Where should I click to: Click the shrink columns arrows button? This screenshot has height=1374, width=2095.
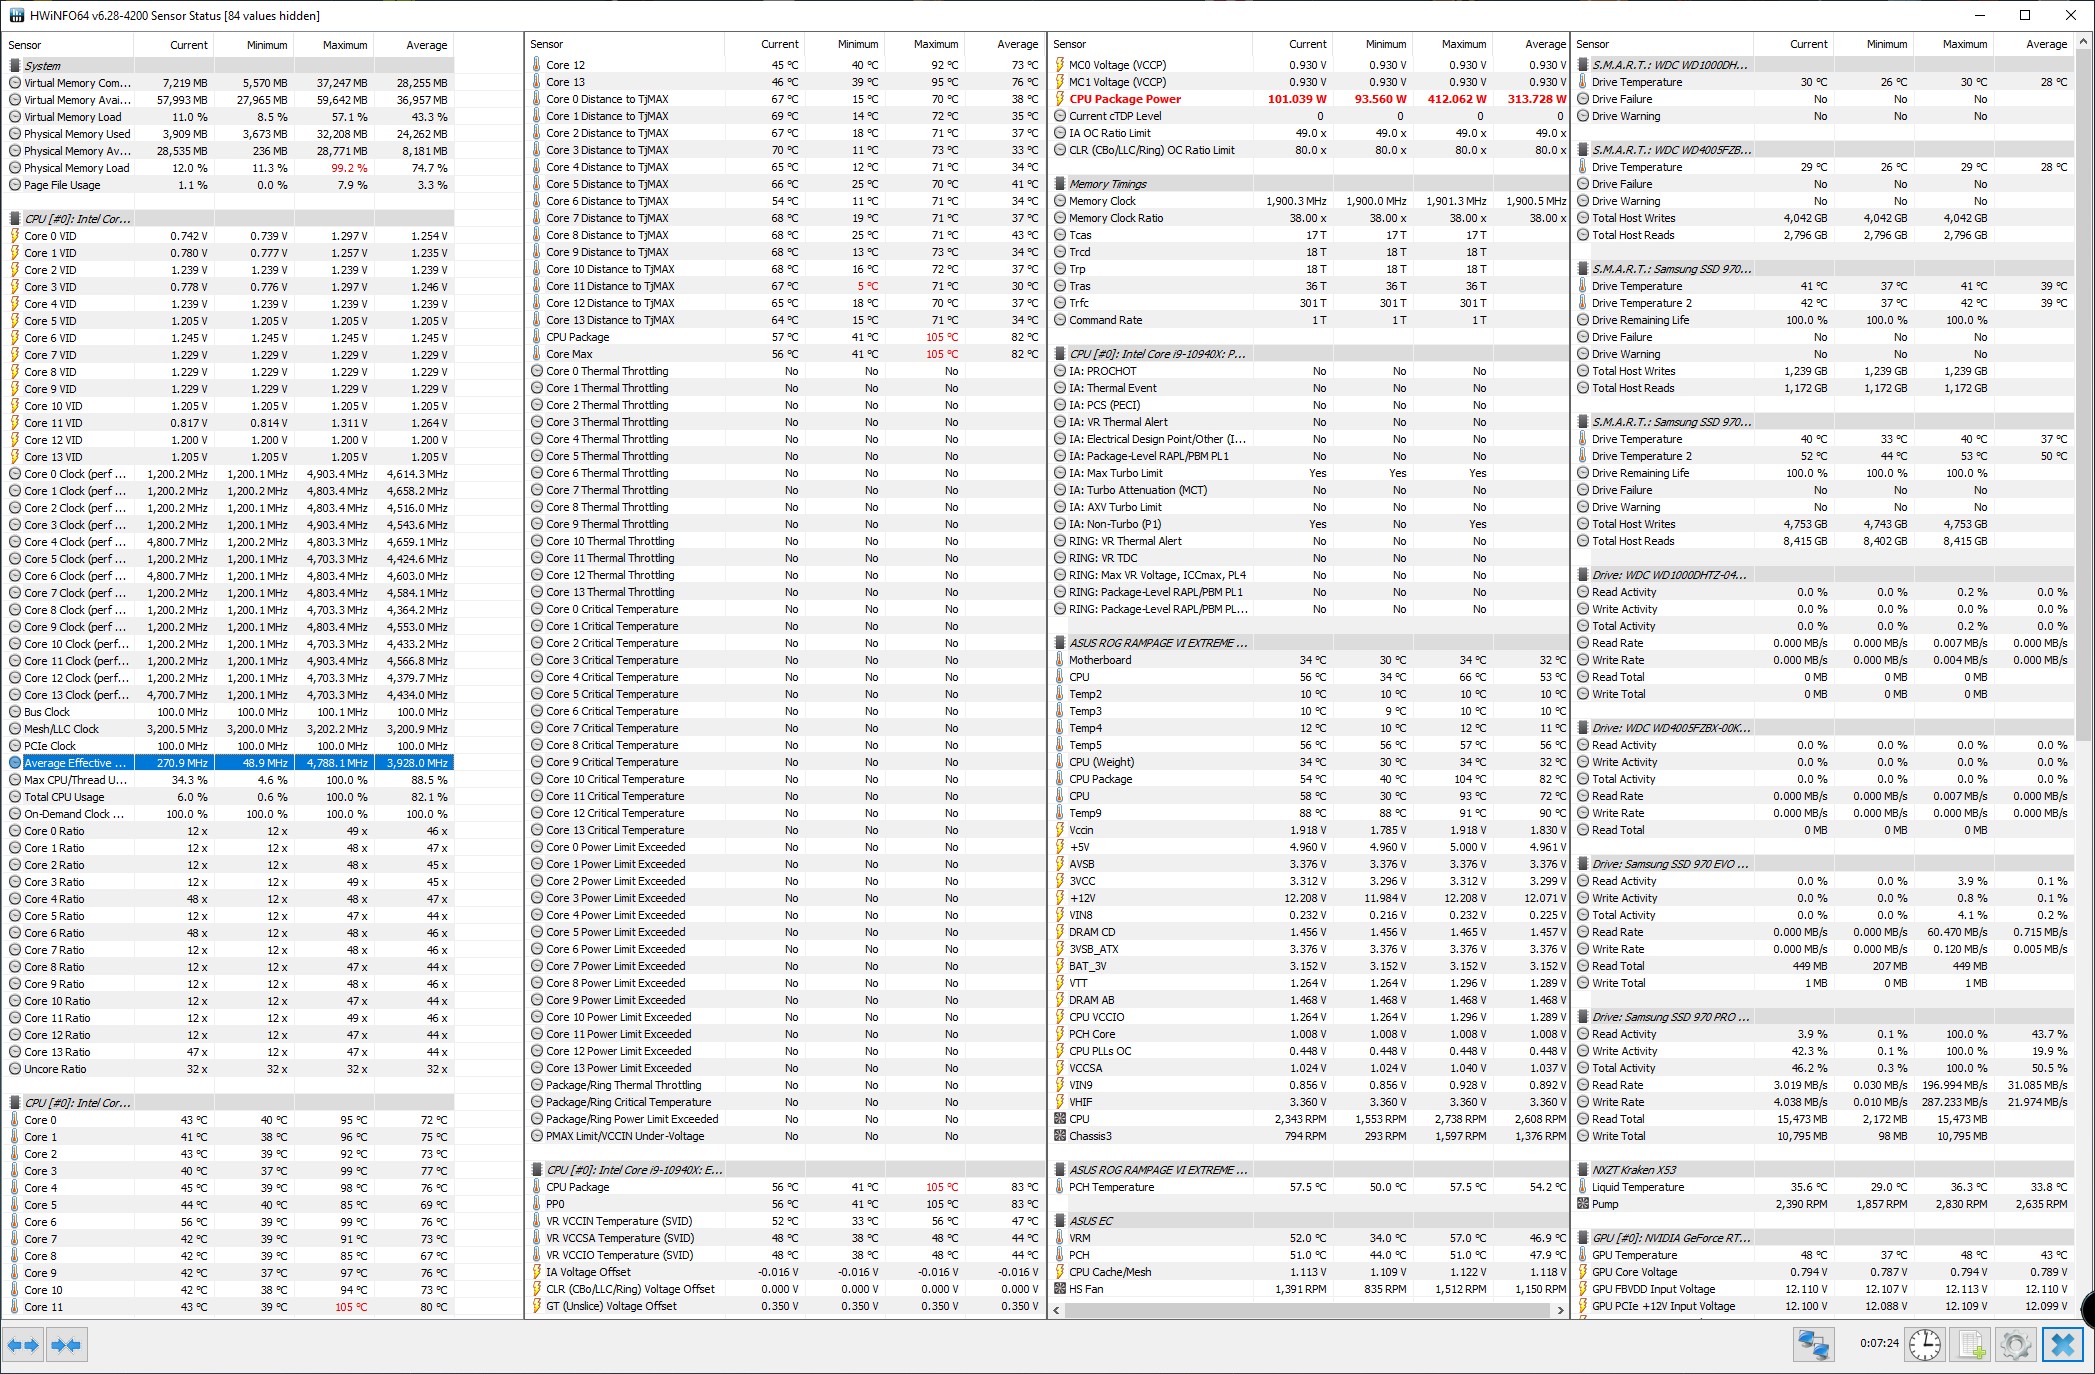67,1345
